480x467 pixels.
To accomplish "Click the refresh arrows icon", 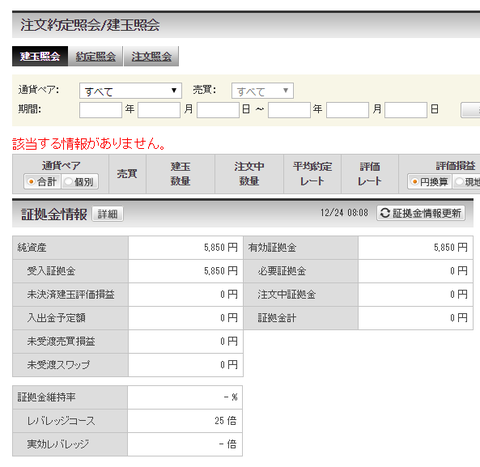I will click(385, 213).
